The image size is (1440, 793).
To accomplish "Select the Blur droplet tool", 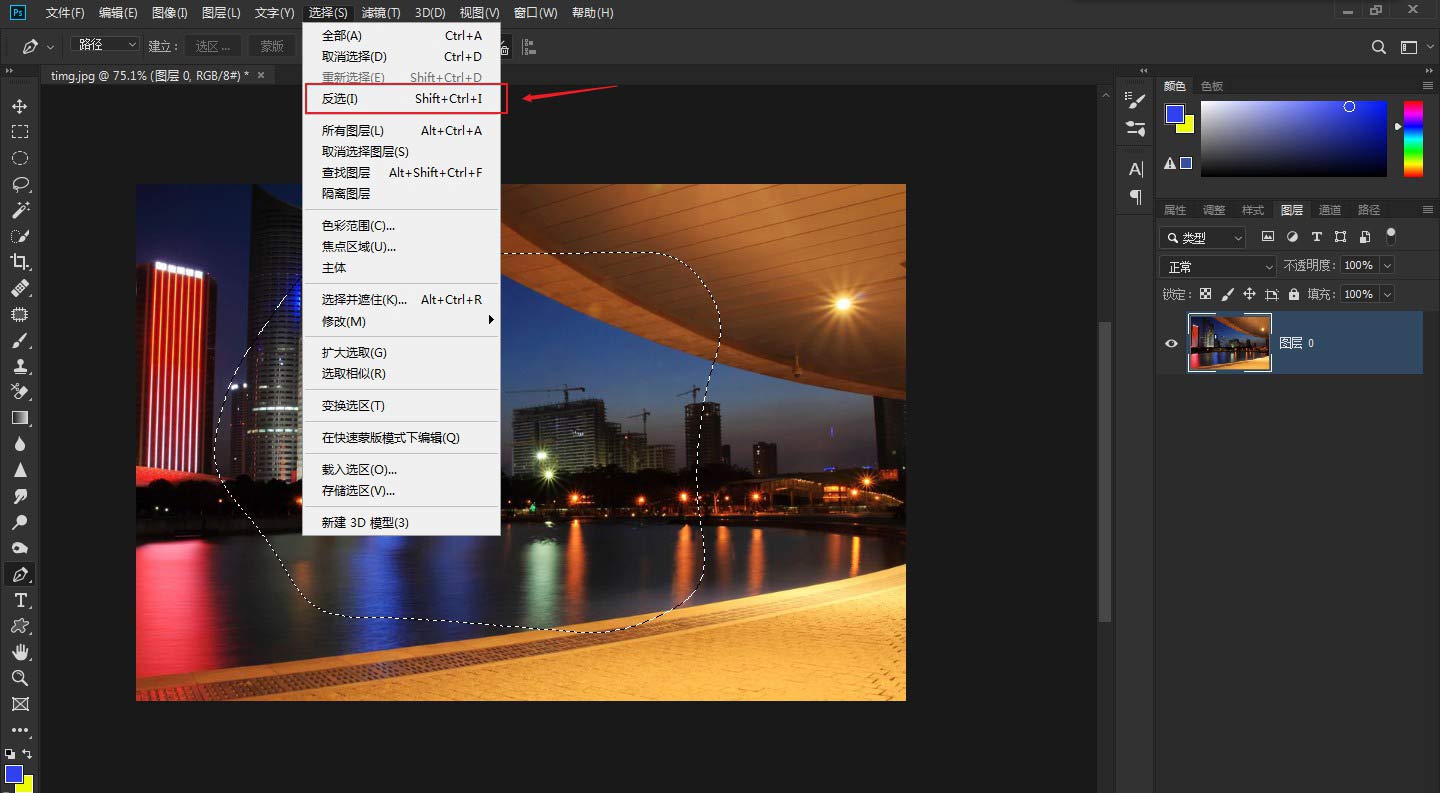I will tap(19, 444).
